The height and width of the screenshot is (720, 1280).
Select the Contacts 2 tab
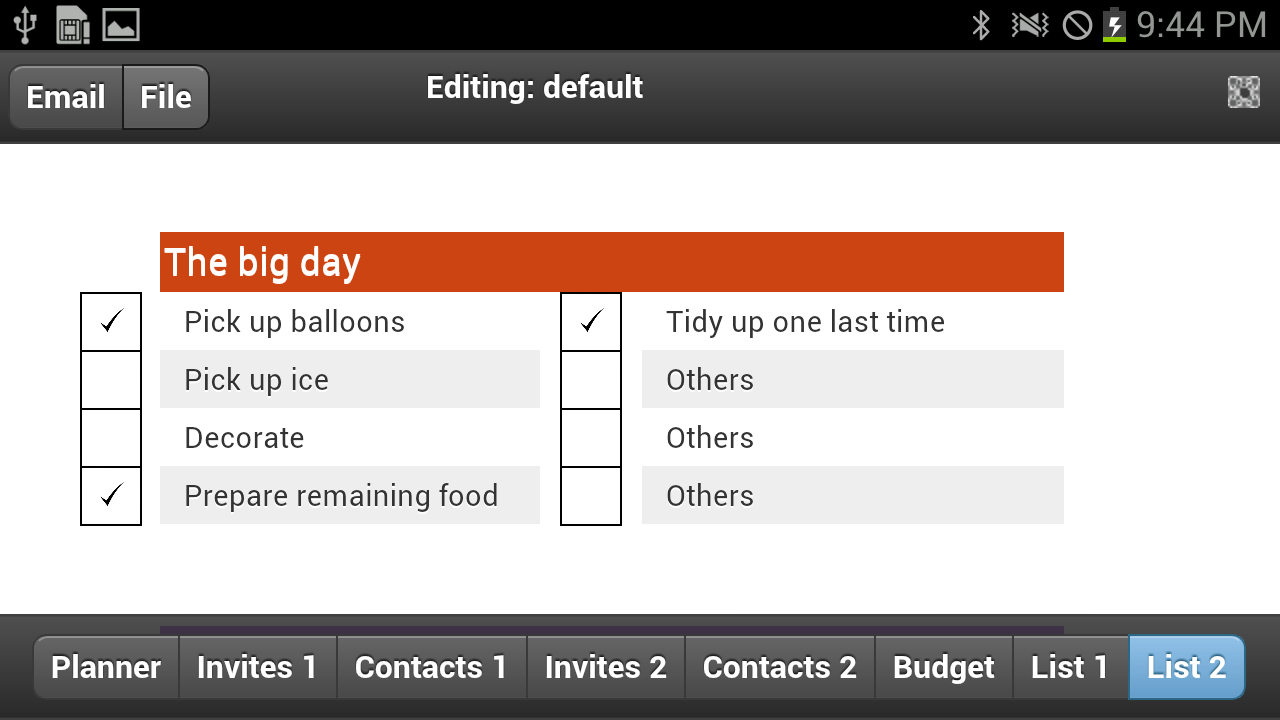(780, 667)
